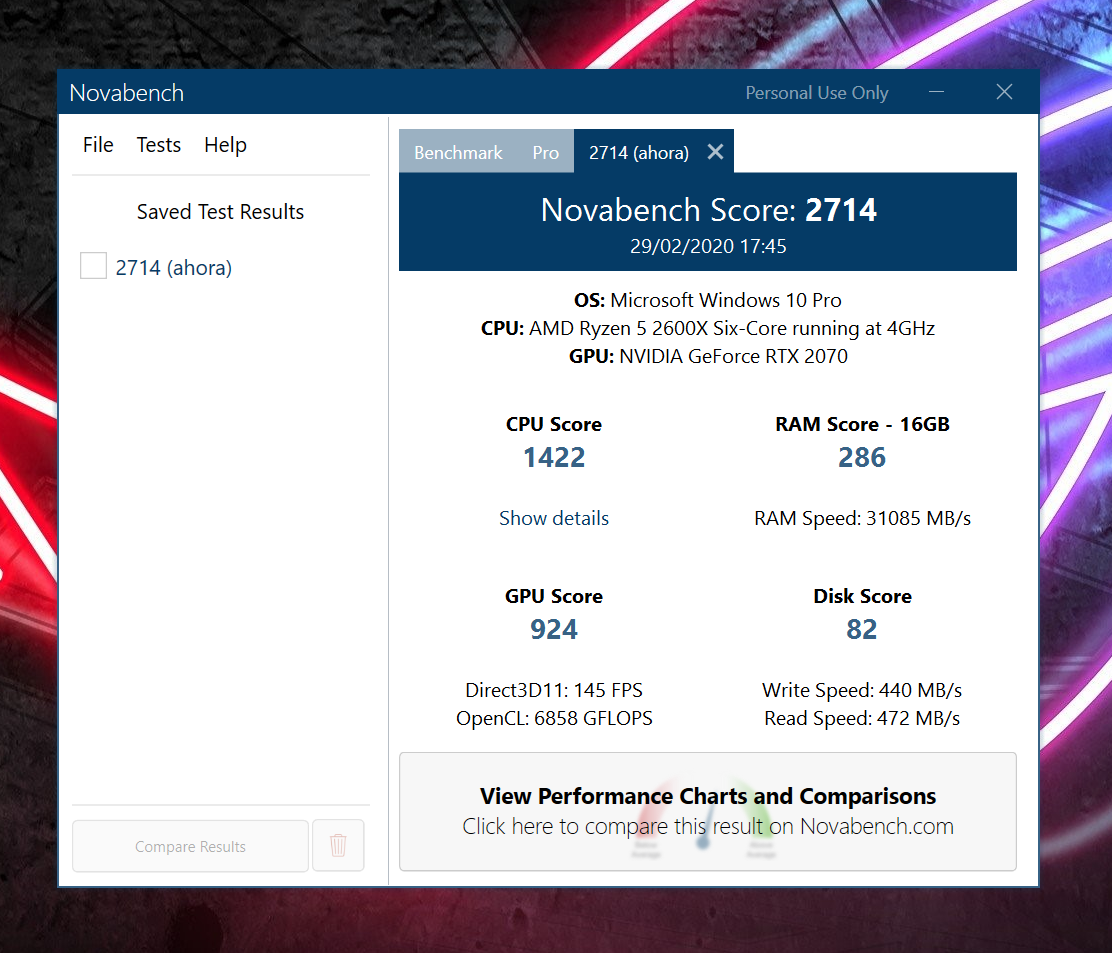Click the RAM Score - 16GB label

[862, 424]
